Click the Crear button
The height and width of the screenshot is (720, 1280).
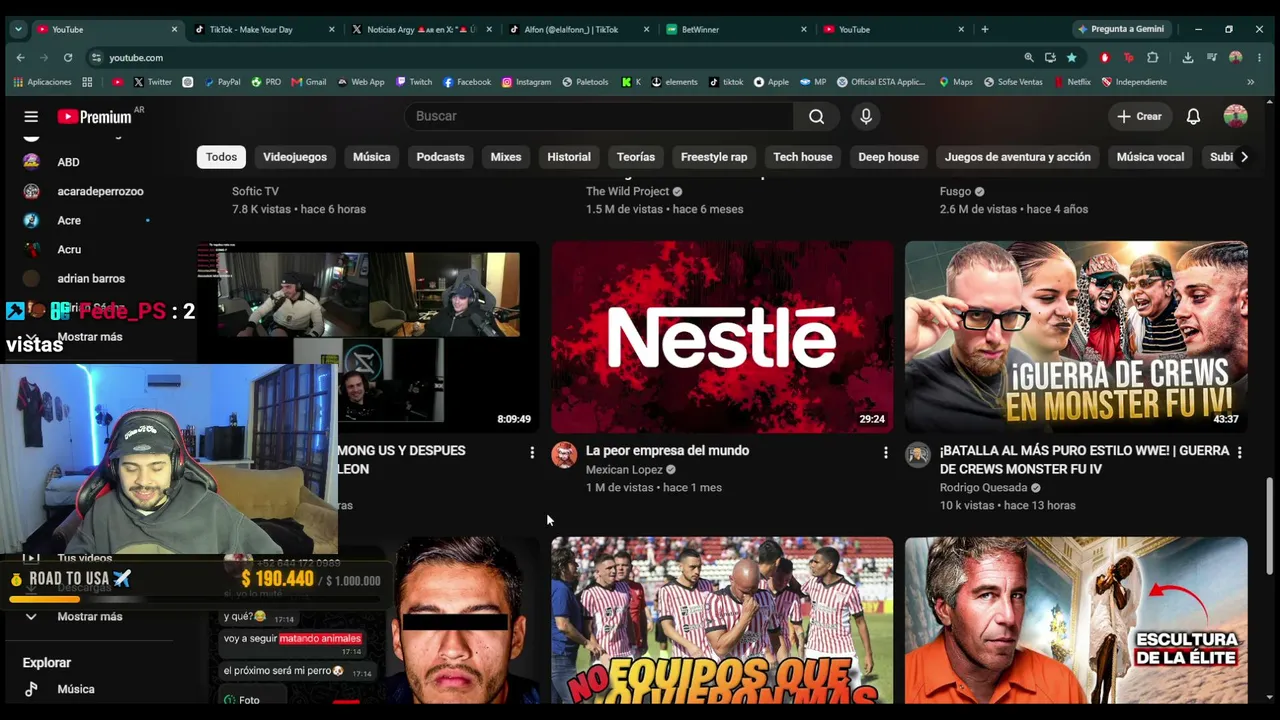[x=1139, y=117]
